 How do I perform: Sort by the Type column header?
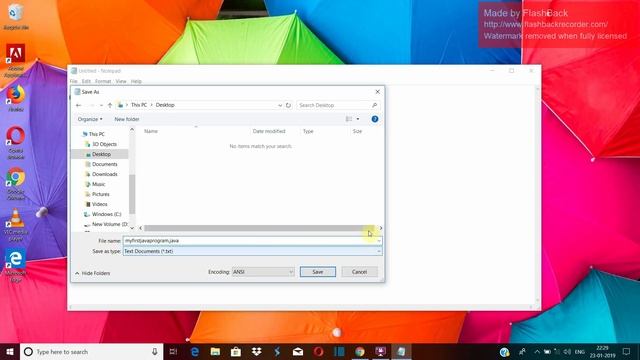click(x=308, y=131)
